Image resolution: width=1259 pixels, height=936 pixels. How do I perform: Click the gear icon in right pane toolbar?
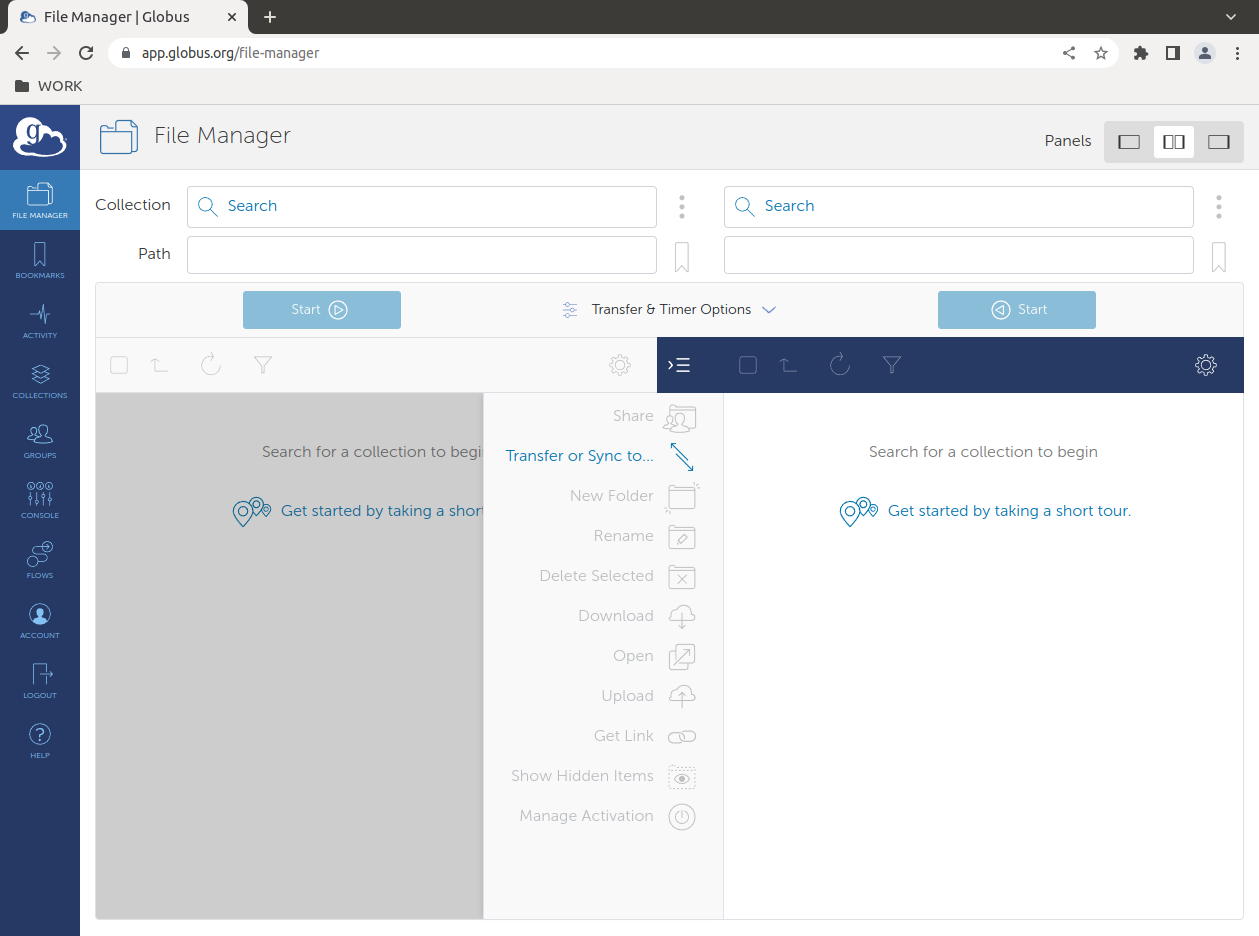1205,365
